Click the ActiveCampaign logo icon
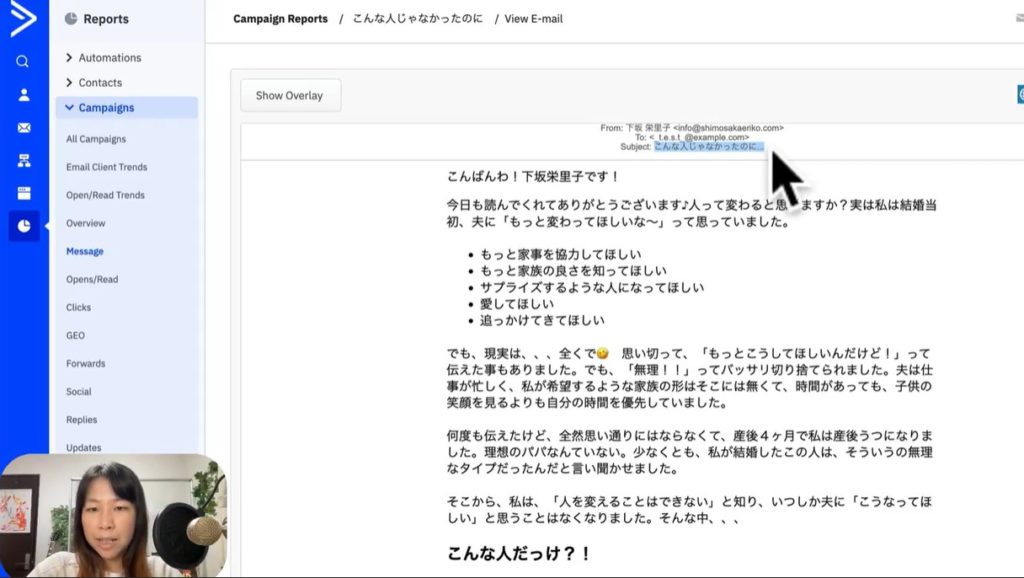This screenshot has height=578, width=1024. pyautogui.click(x=22, y=20)
